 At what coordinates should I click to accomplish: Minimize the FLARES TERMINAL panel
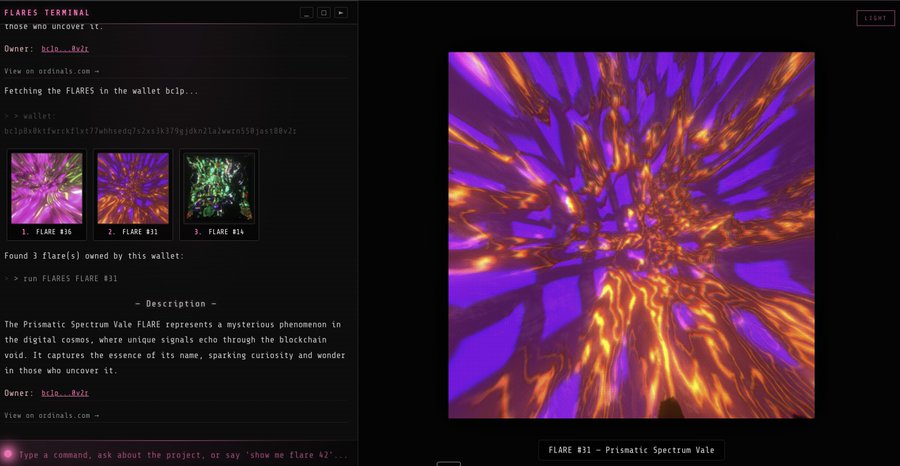click(x=307, y=13)
